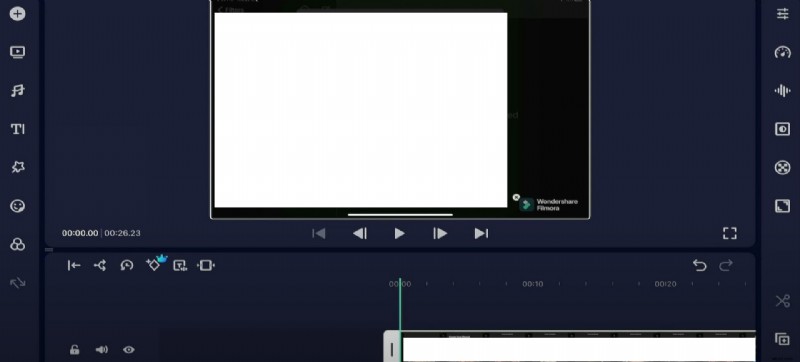The image size is (800, 362).
Task: Select the video clip on the timeline
Action: point(579,347)
